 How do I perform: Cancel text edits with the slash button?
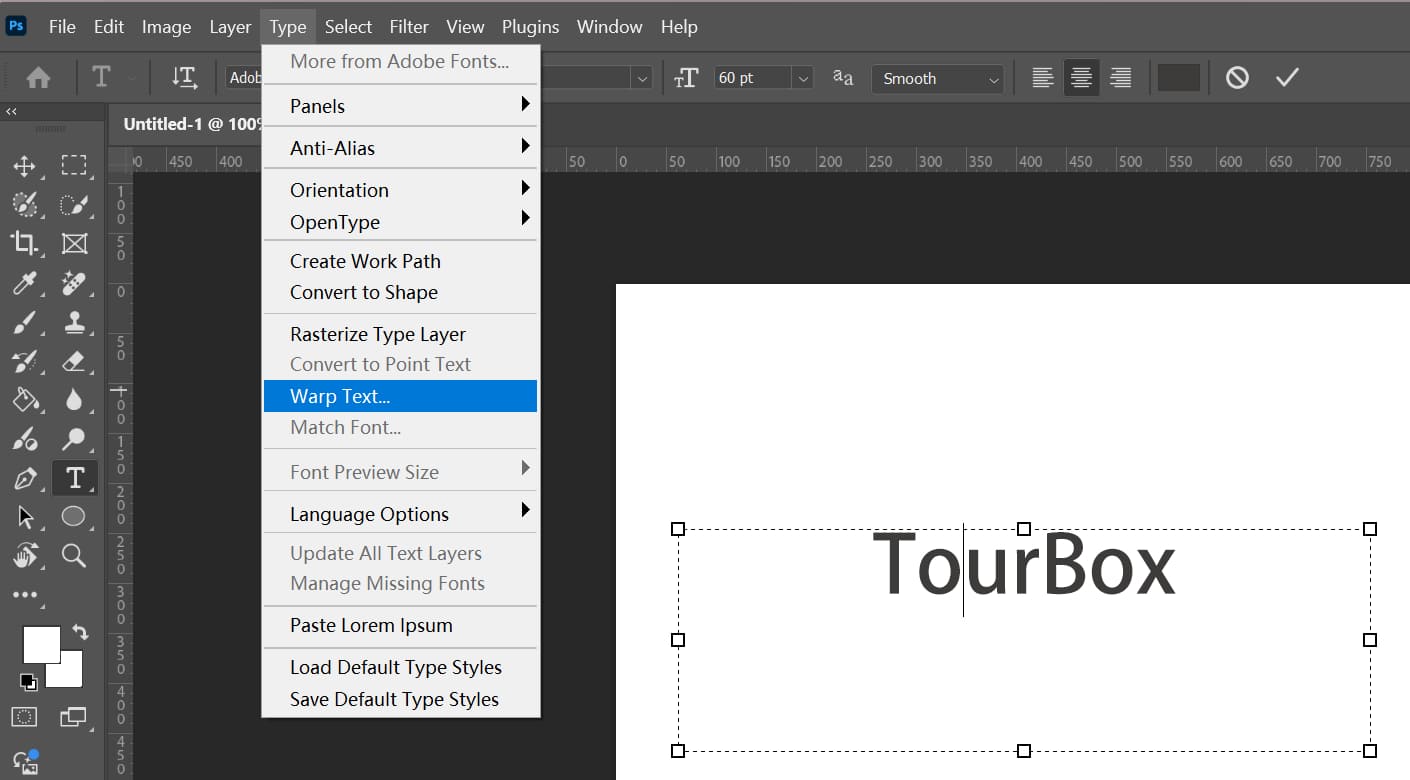tap(1236, 77)
